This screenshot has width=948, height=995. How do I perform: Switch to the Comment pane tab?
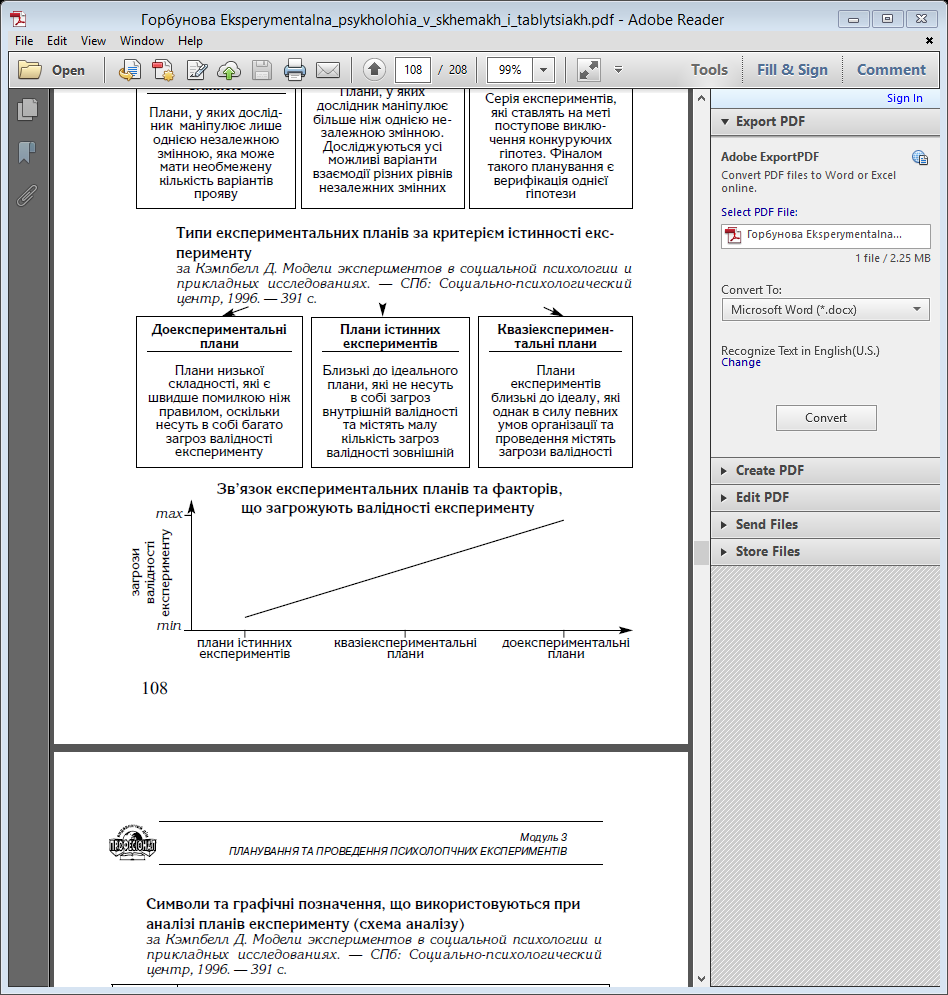point(891,70)
